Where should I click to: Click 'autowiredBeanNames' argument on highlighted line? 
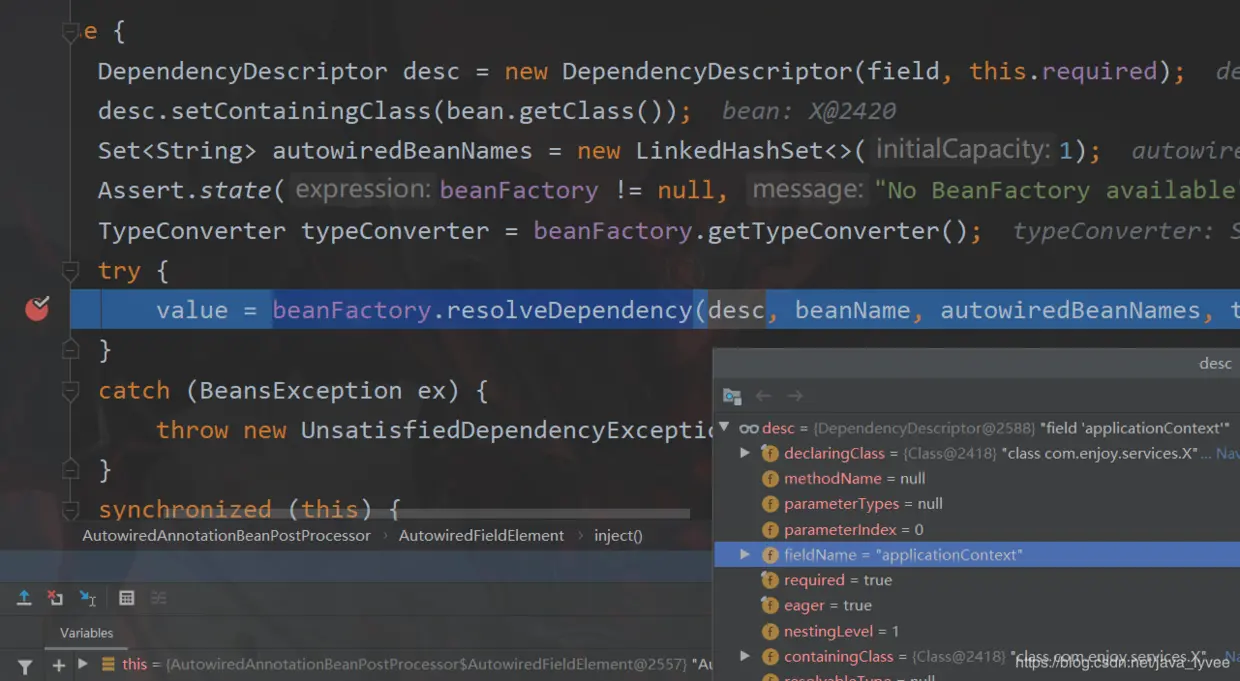[x=1070, y=310]
